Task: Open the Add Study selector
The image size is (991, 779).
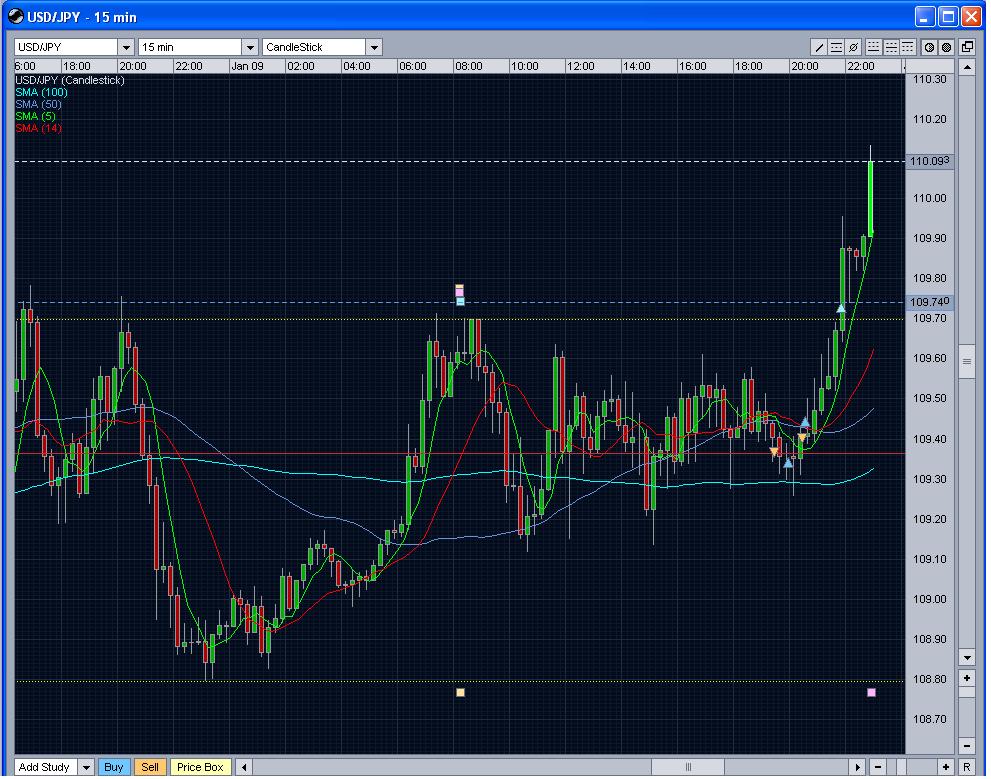Action: click(x=86, y=767)
